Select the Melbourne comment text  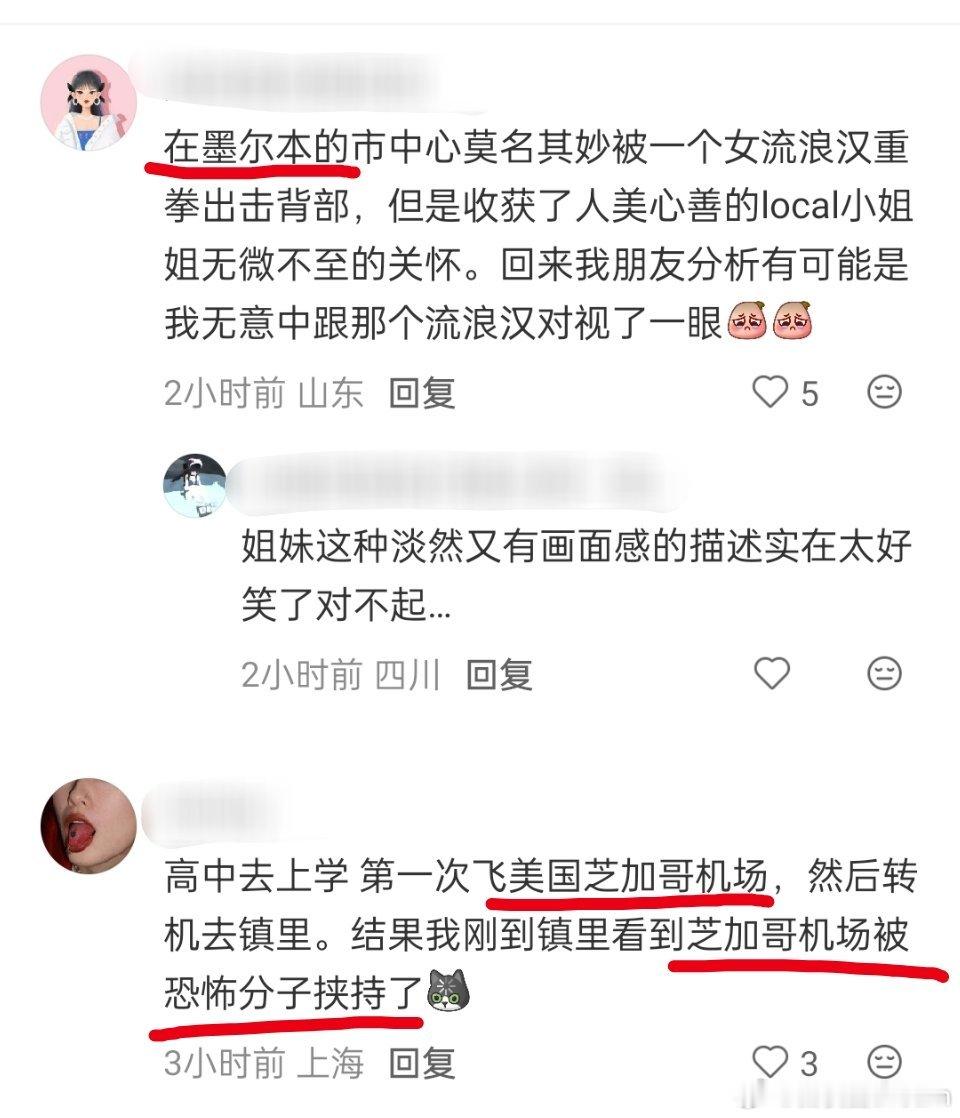click(538, 235)
